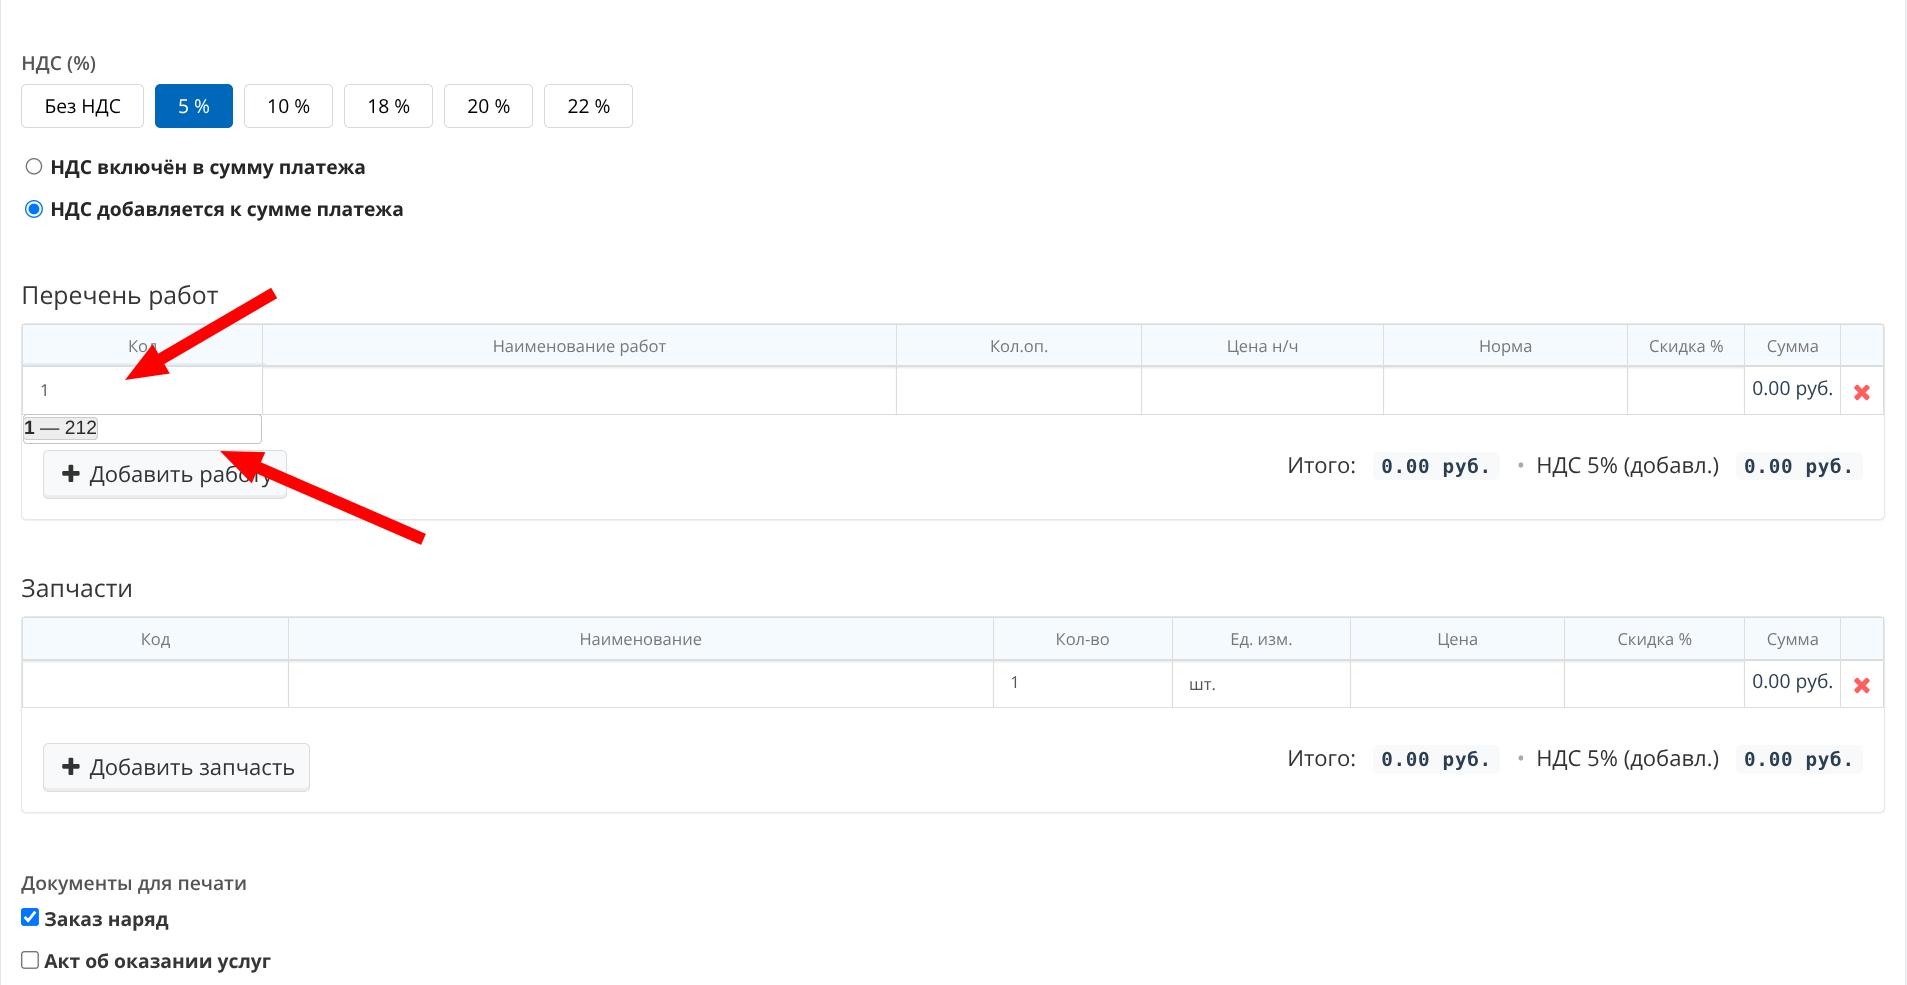Screen dimensions: 1907x985
Task: Click the Наименование работ input cell
Action: point(579,390)
